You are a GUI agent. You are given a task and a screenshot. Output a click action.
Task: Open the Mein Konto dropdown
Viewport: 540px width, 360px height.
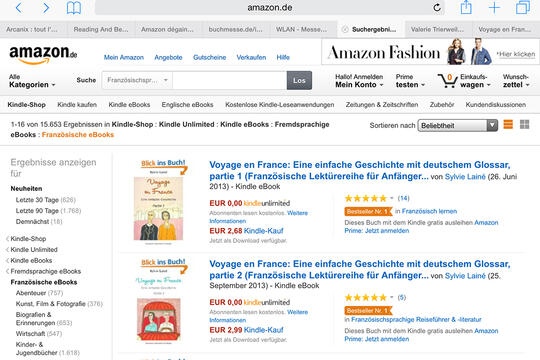tap(359, 81)
